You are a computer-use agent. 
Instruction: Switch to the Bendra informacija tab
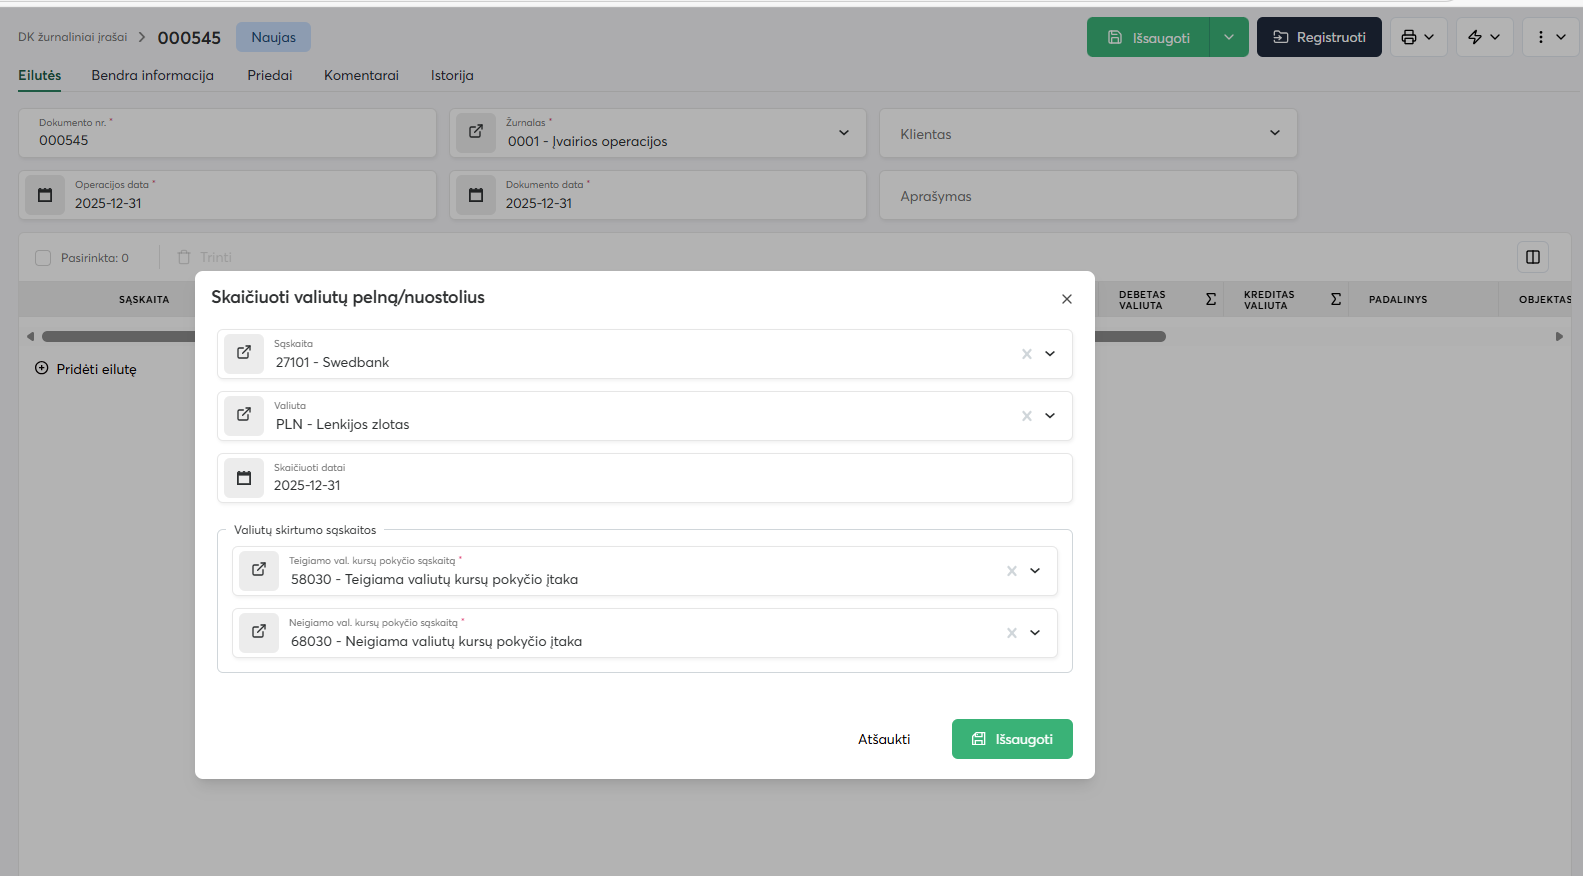point(152,75)
